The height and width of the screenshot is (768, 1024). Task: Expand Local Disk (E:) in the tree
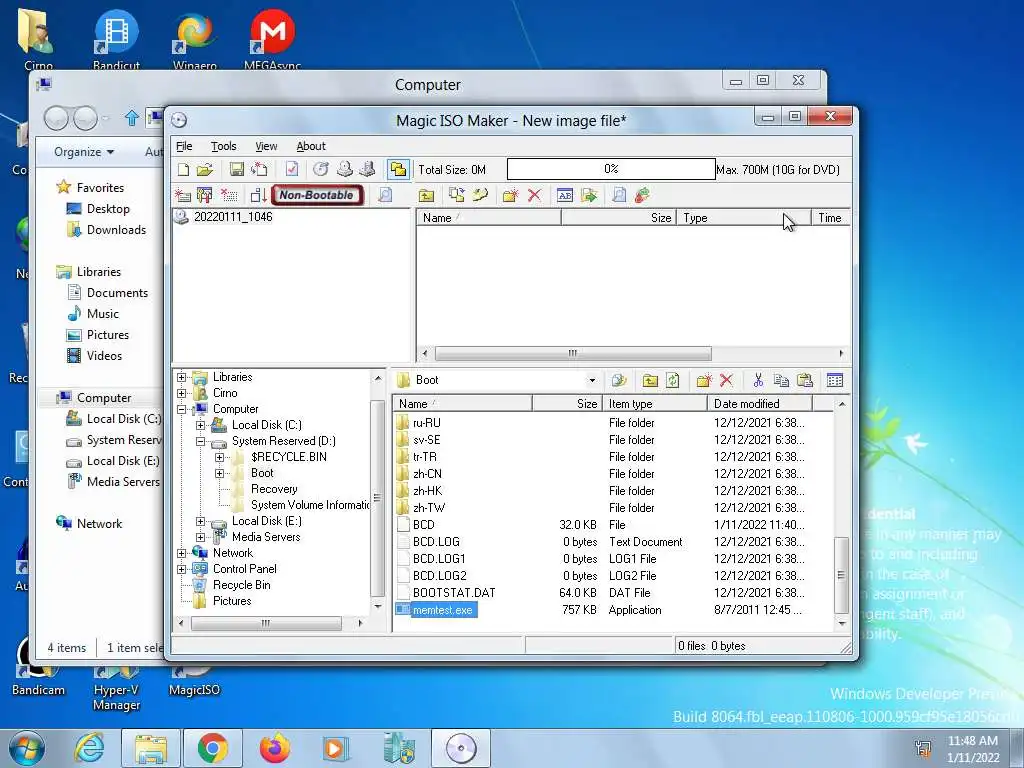pos(200,521)
